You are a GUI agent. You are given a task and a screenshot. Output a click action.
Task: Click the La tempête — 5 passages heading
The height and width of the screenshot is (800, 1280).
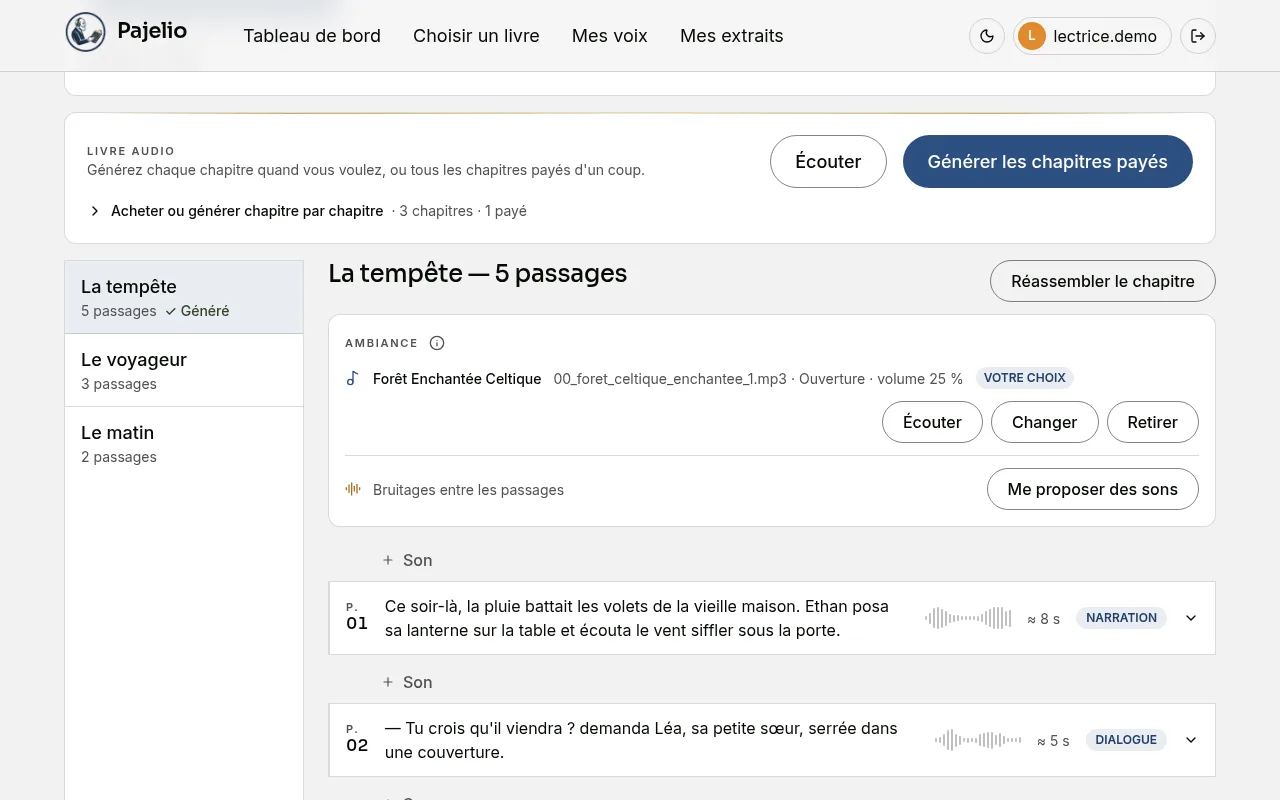(478, 273)
